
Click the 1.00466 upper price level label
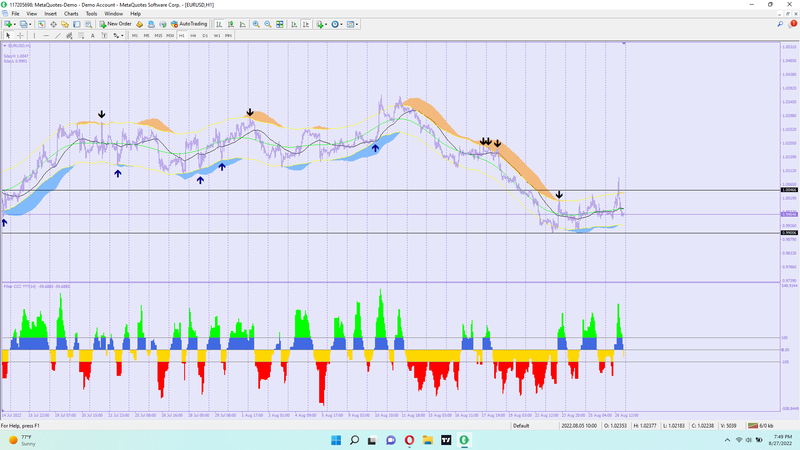tap(789, 190)
